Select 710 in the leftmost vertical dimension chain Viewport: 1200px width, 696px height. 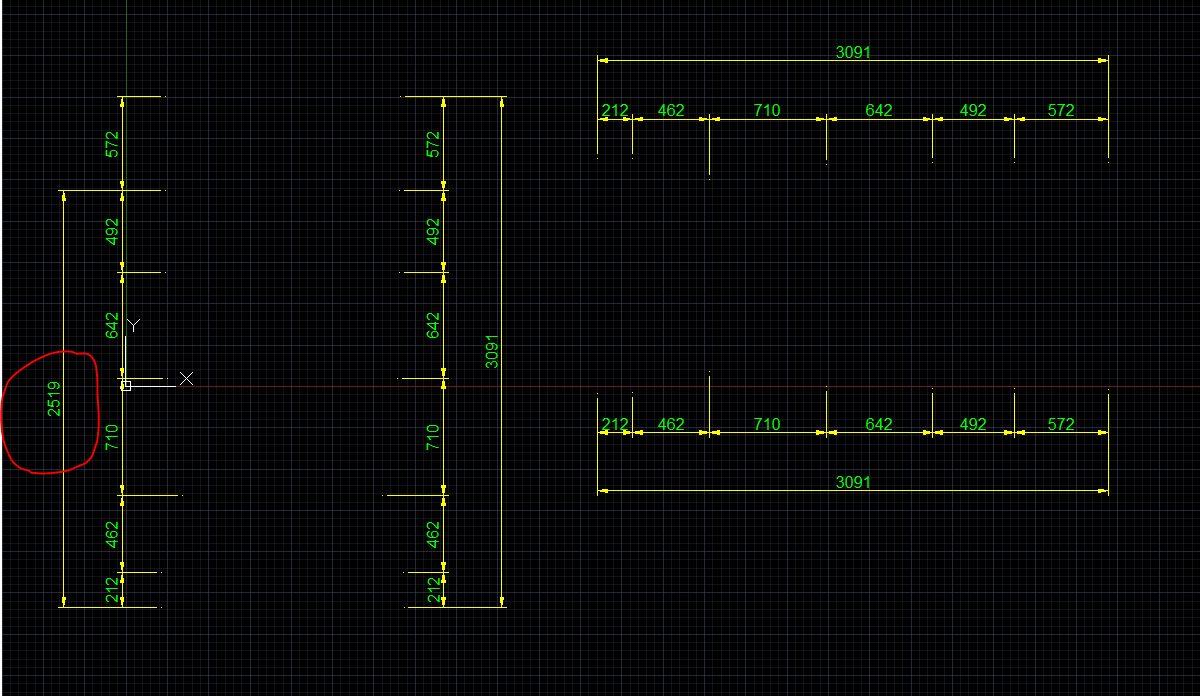point(112,437)
